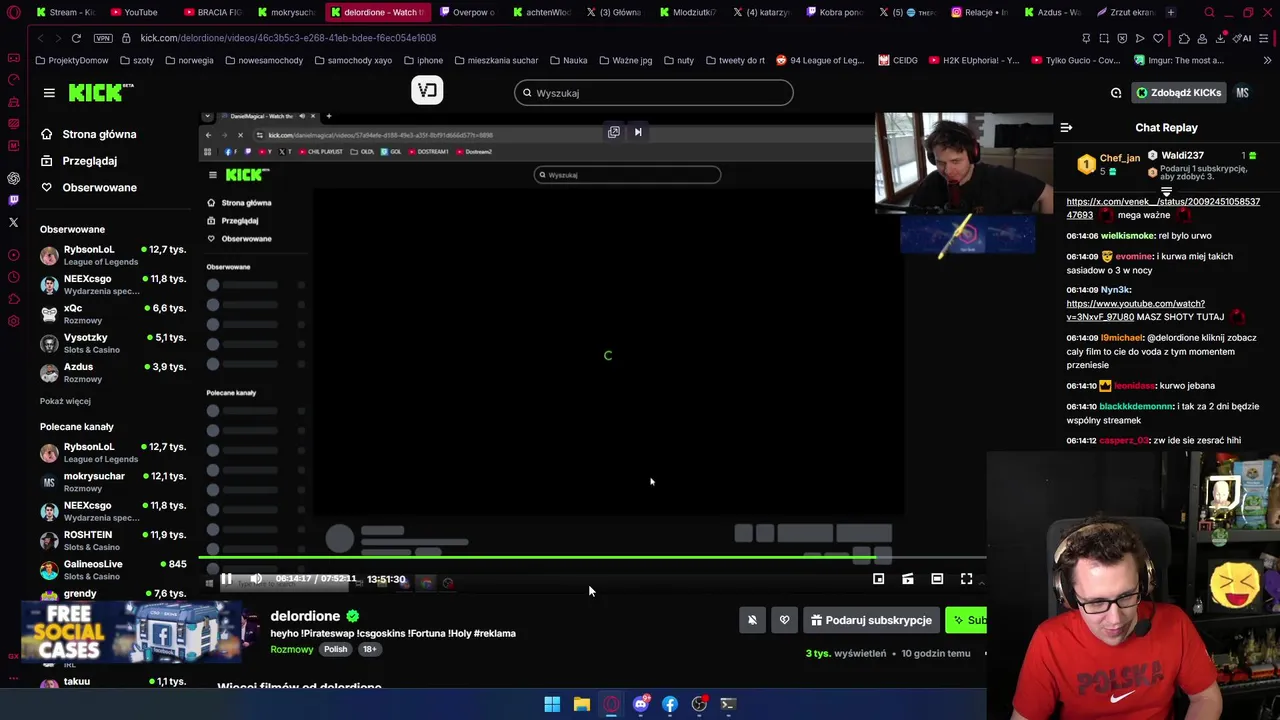
Task: Switch to the YouTube browser tab
Action: point(135,12)
